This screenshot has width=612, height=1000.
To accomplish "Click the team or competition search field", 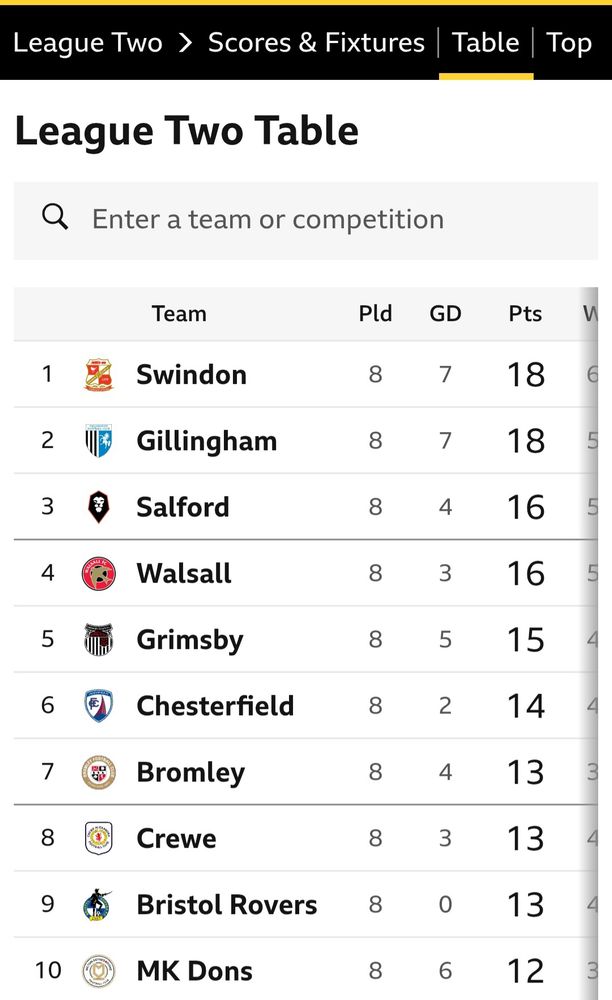I will (320, 219).
